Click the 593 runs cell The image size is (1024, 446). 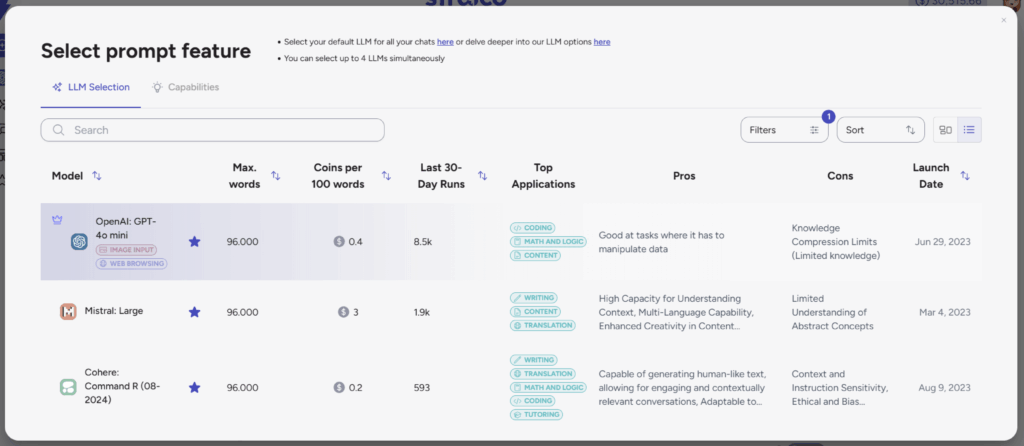click(422, 387)
